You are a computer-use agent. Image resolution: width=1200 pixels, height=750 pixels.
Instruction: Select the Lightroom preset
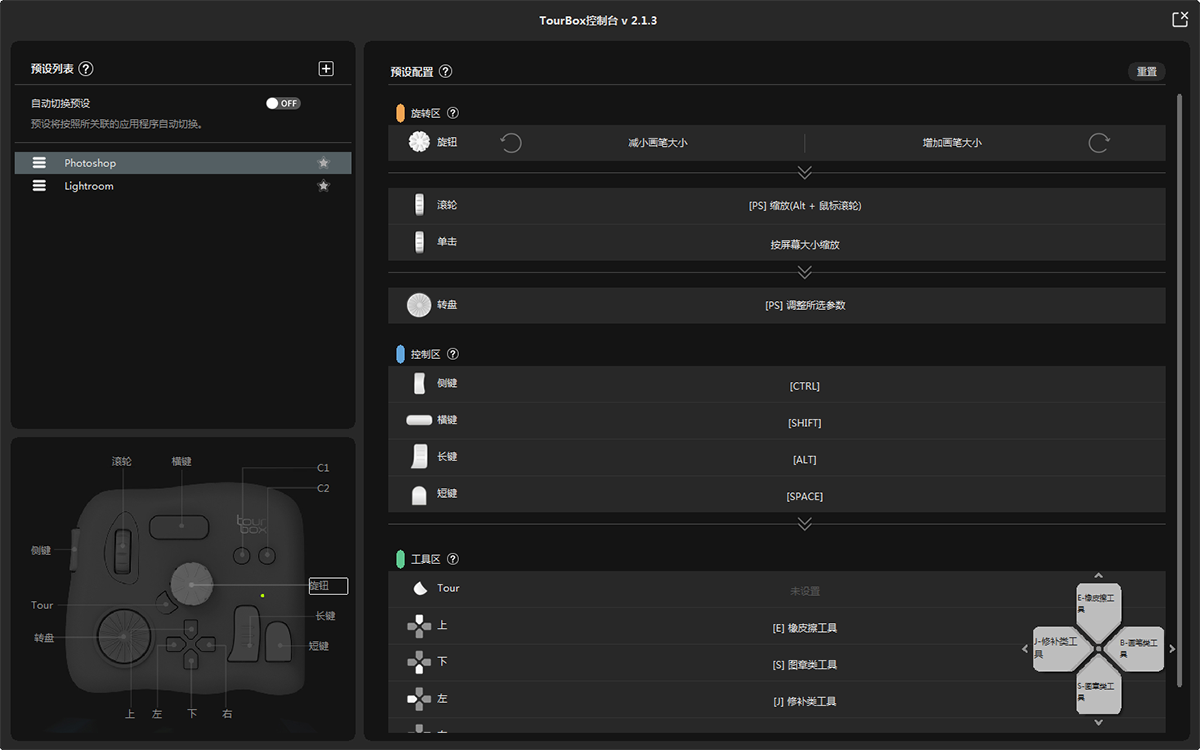[x=183, y=186]
